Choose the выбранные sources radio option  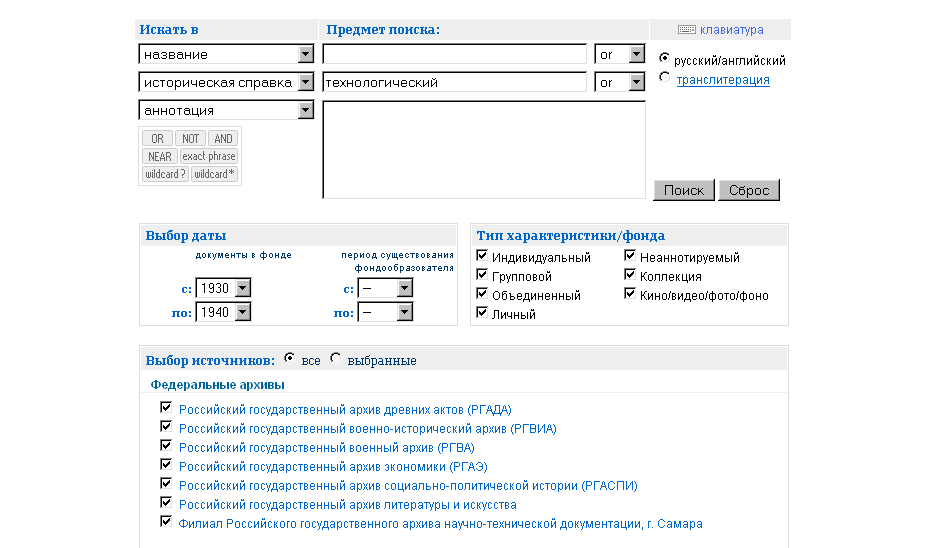click(x=335, y=359)
